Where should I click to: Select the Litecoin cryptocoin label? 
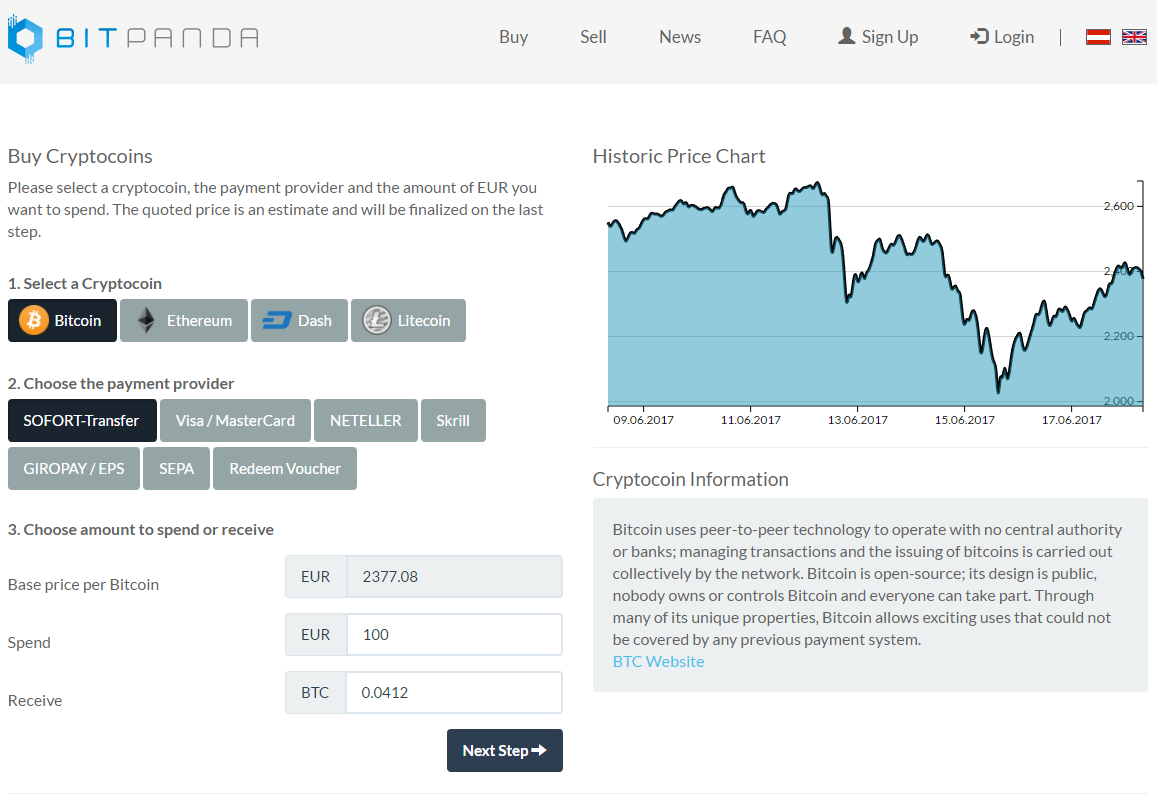[424, 320]
